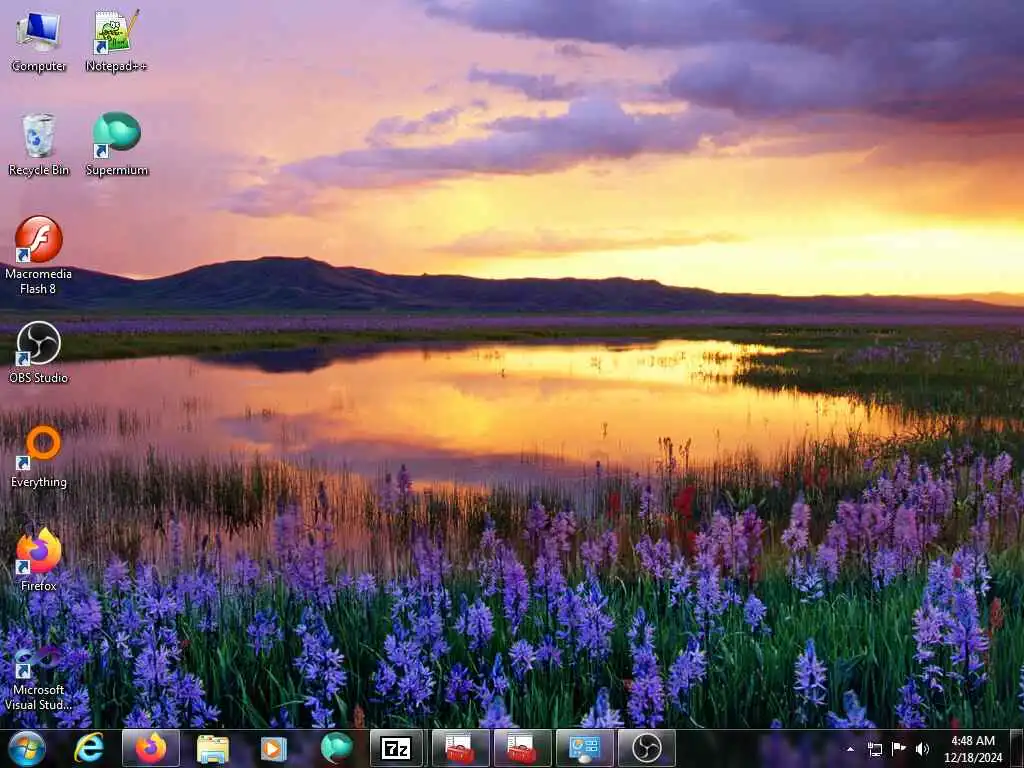Open the clock showing 4:48 AM
The height and width of the screenshot is (768, 1024).
[973, 749]
